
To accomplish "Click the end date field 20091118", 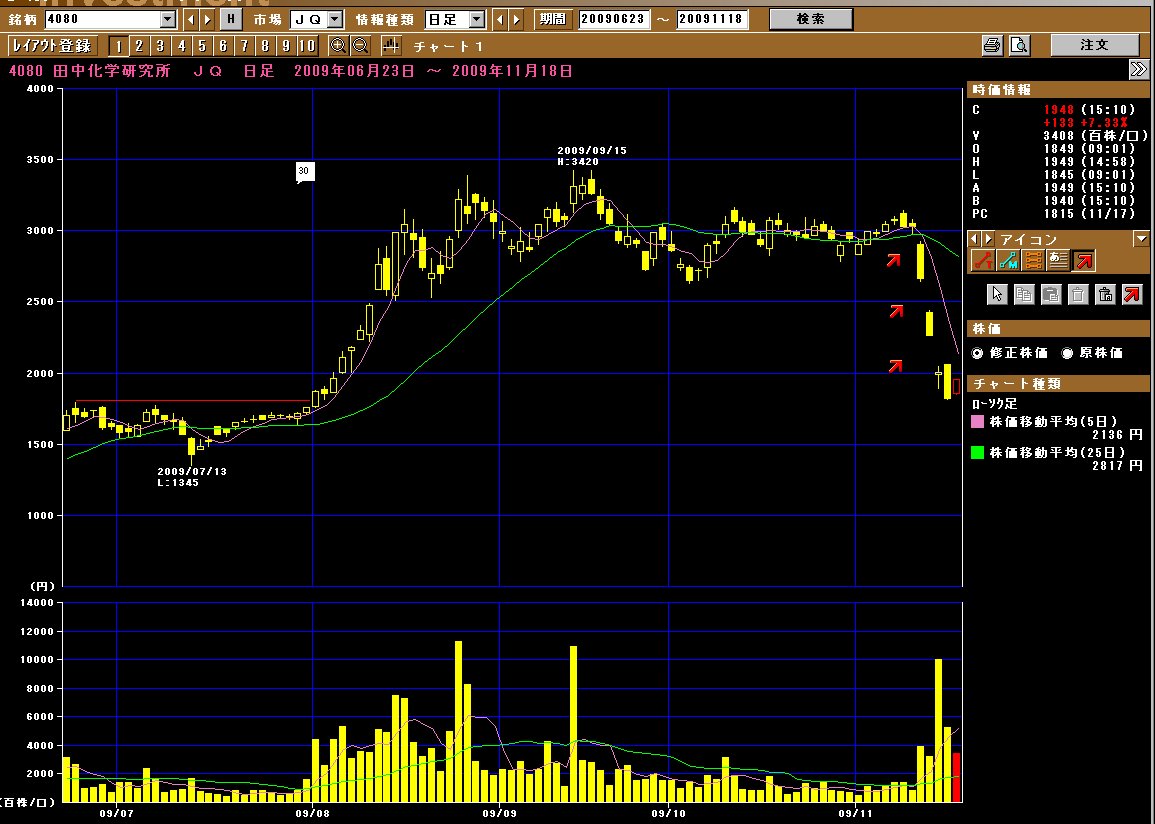I will (x=712, y=19).
